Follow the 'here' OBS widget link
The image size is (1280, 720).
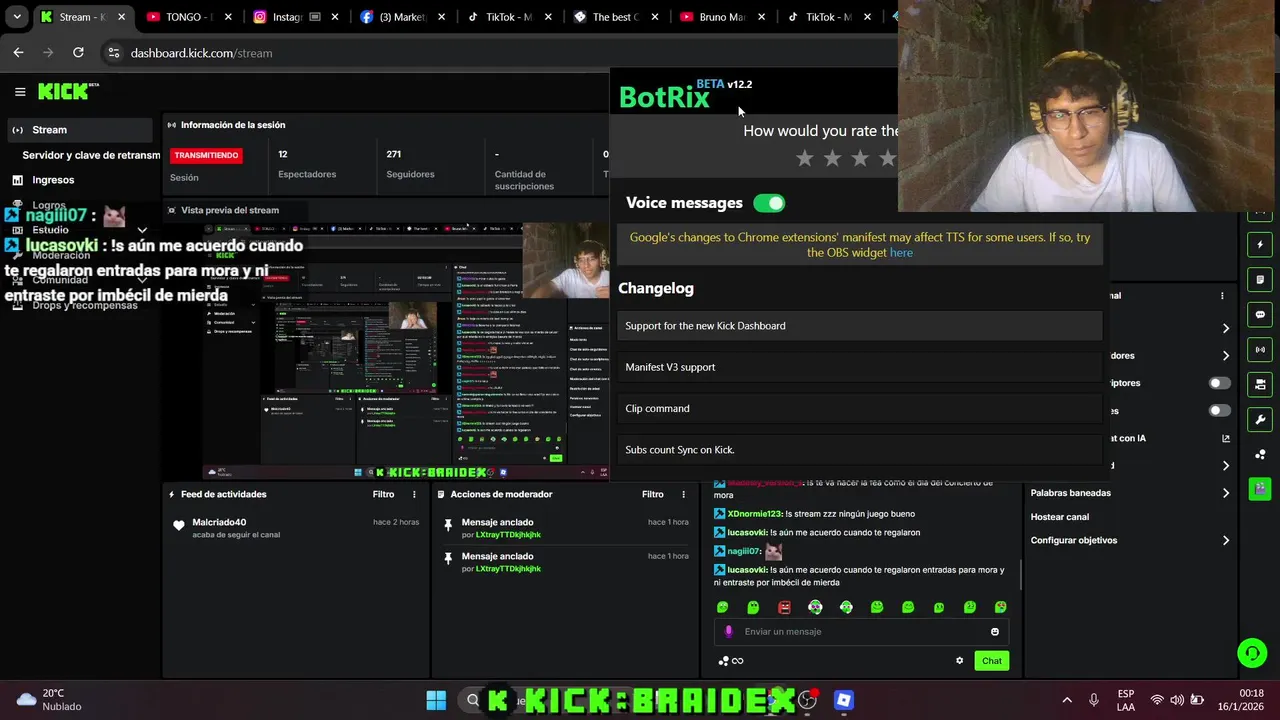click(901, 253)
